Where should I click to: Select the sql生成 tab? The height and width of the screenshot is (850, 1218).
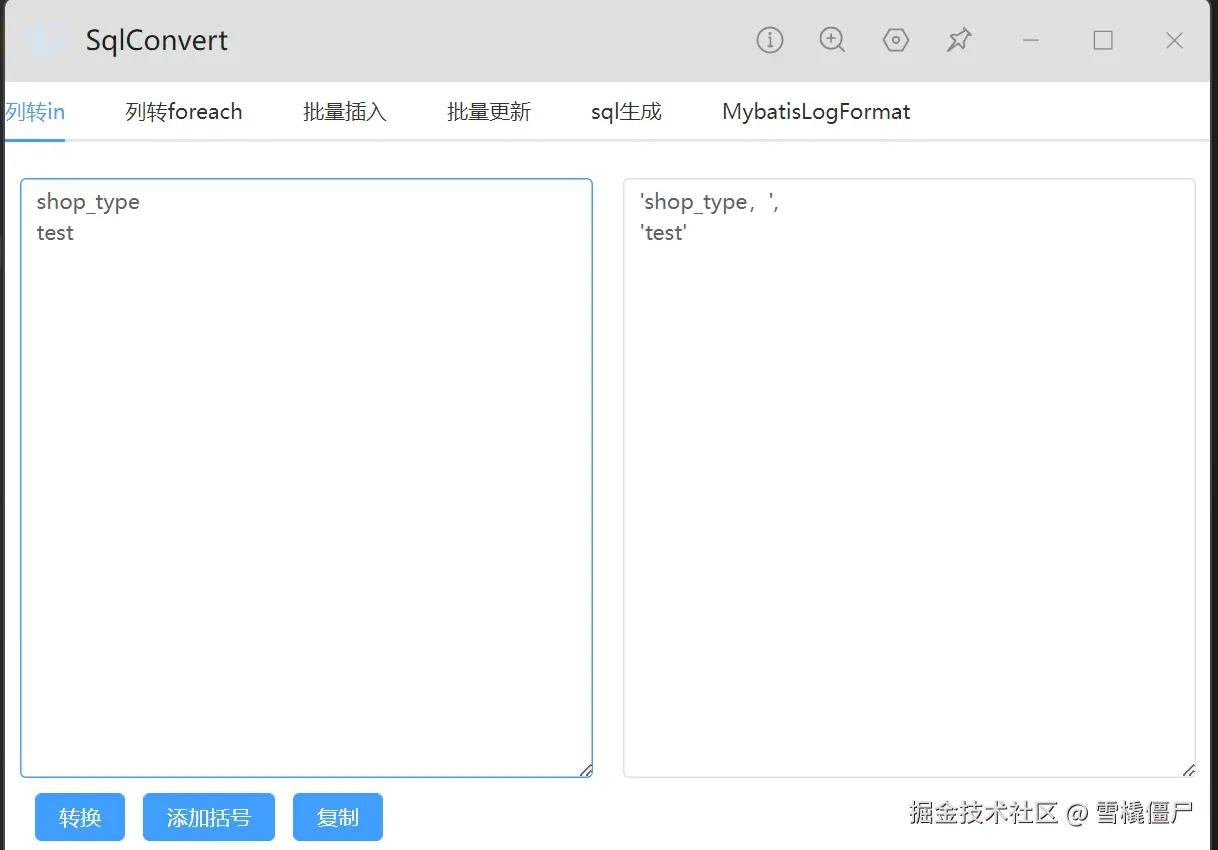coord(626,111)
